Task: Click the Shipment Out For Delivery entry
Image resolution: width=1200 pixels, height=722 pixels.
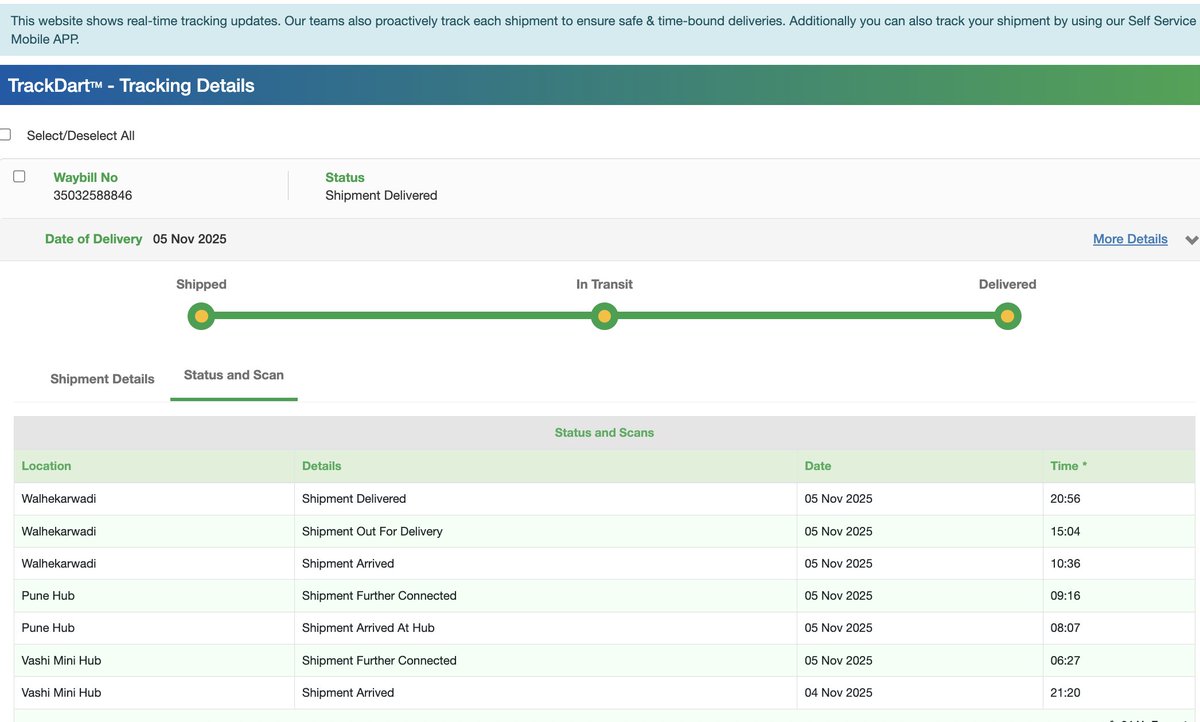Action: click(x=372, y=531)
